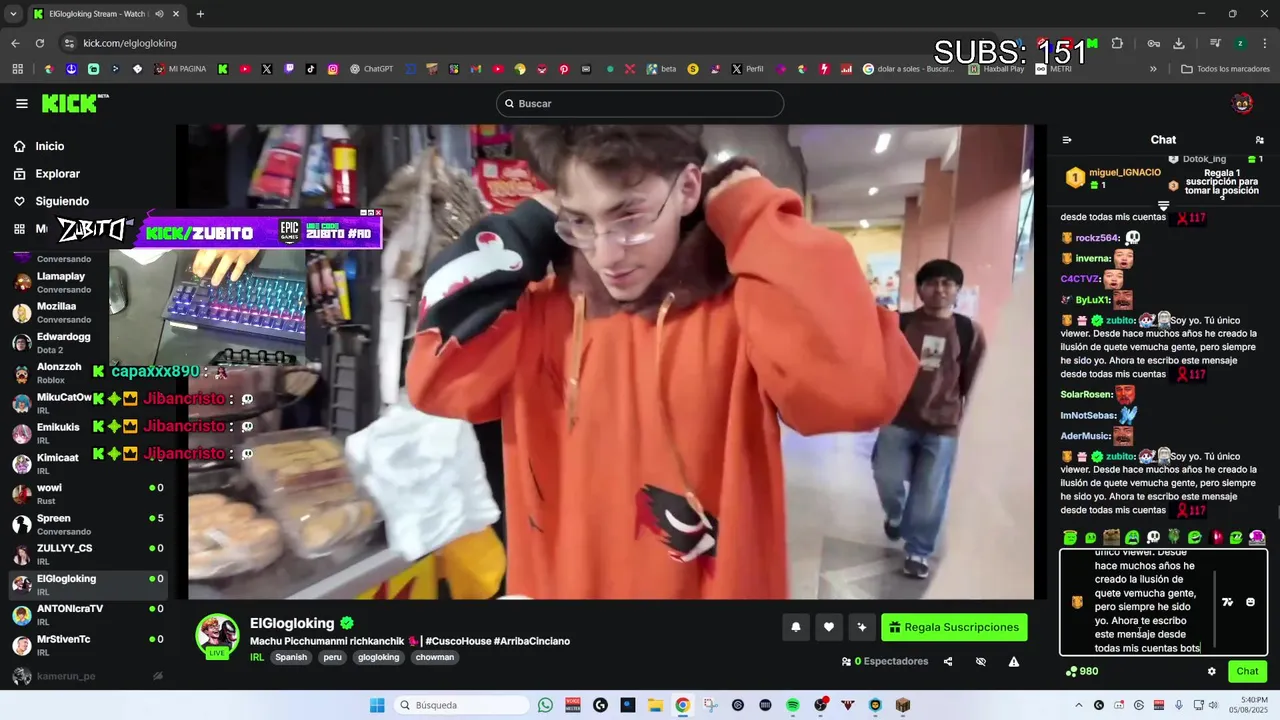Select Edwardogg channel in sidebar
The image size is (1280, 720).
click(x=87, y=343)
